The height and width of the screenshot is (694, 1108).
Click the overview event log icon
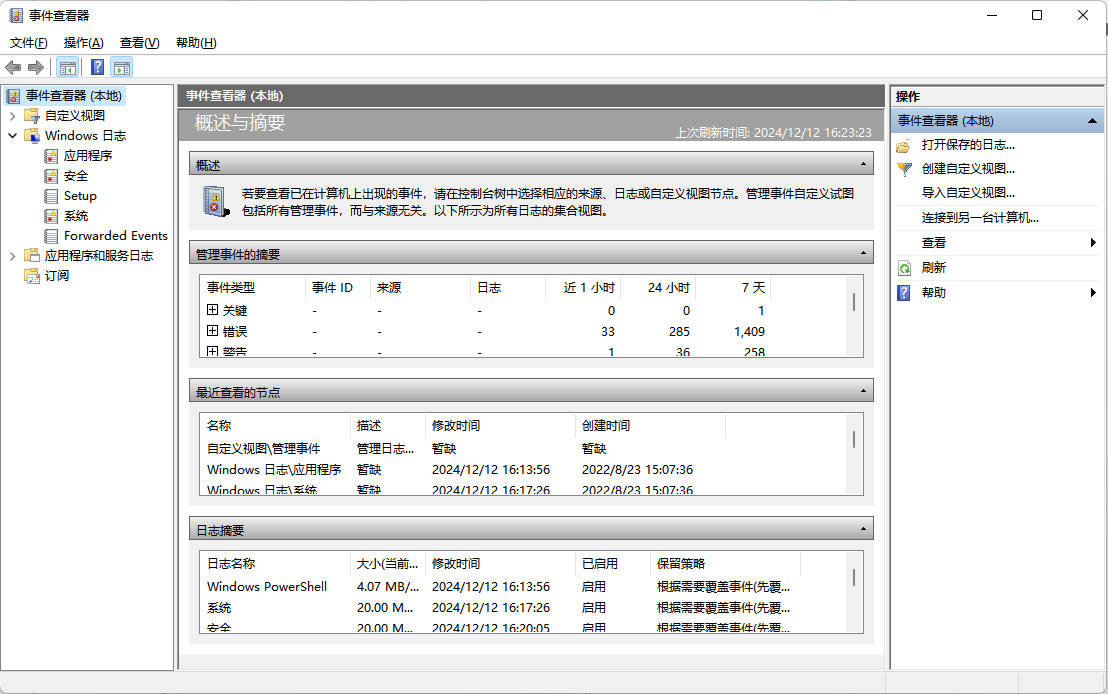pos(216,201)
